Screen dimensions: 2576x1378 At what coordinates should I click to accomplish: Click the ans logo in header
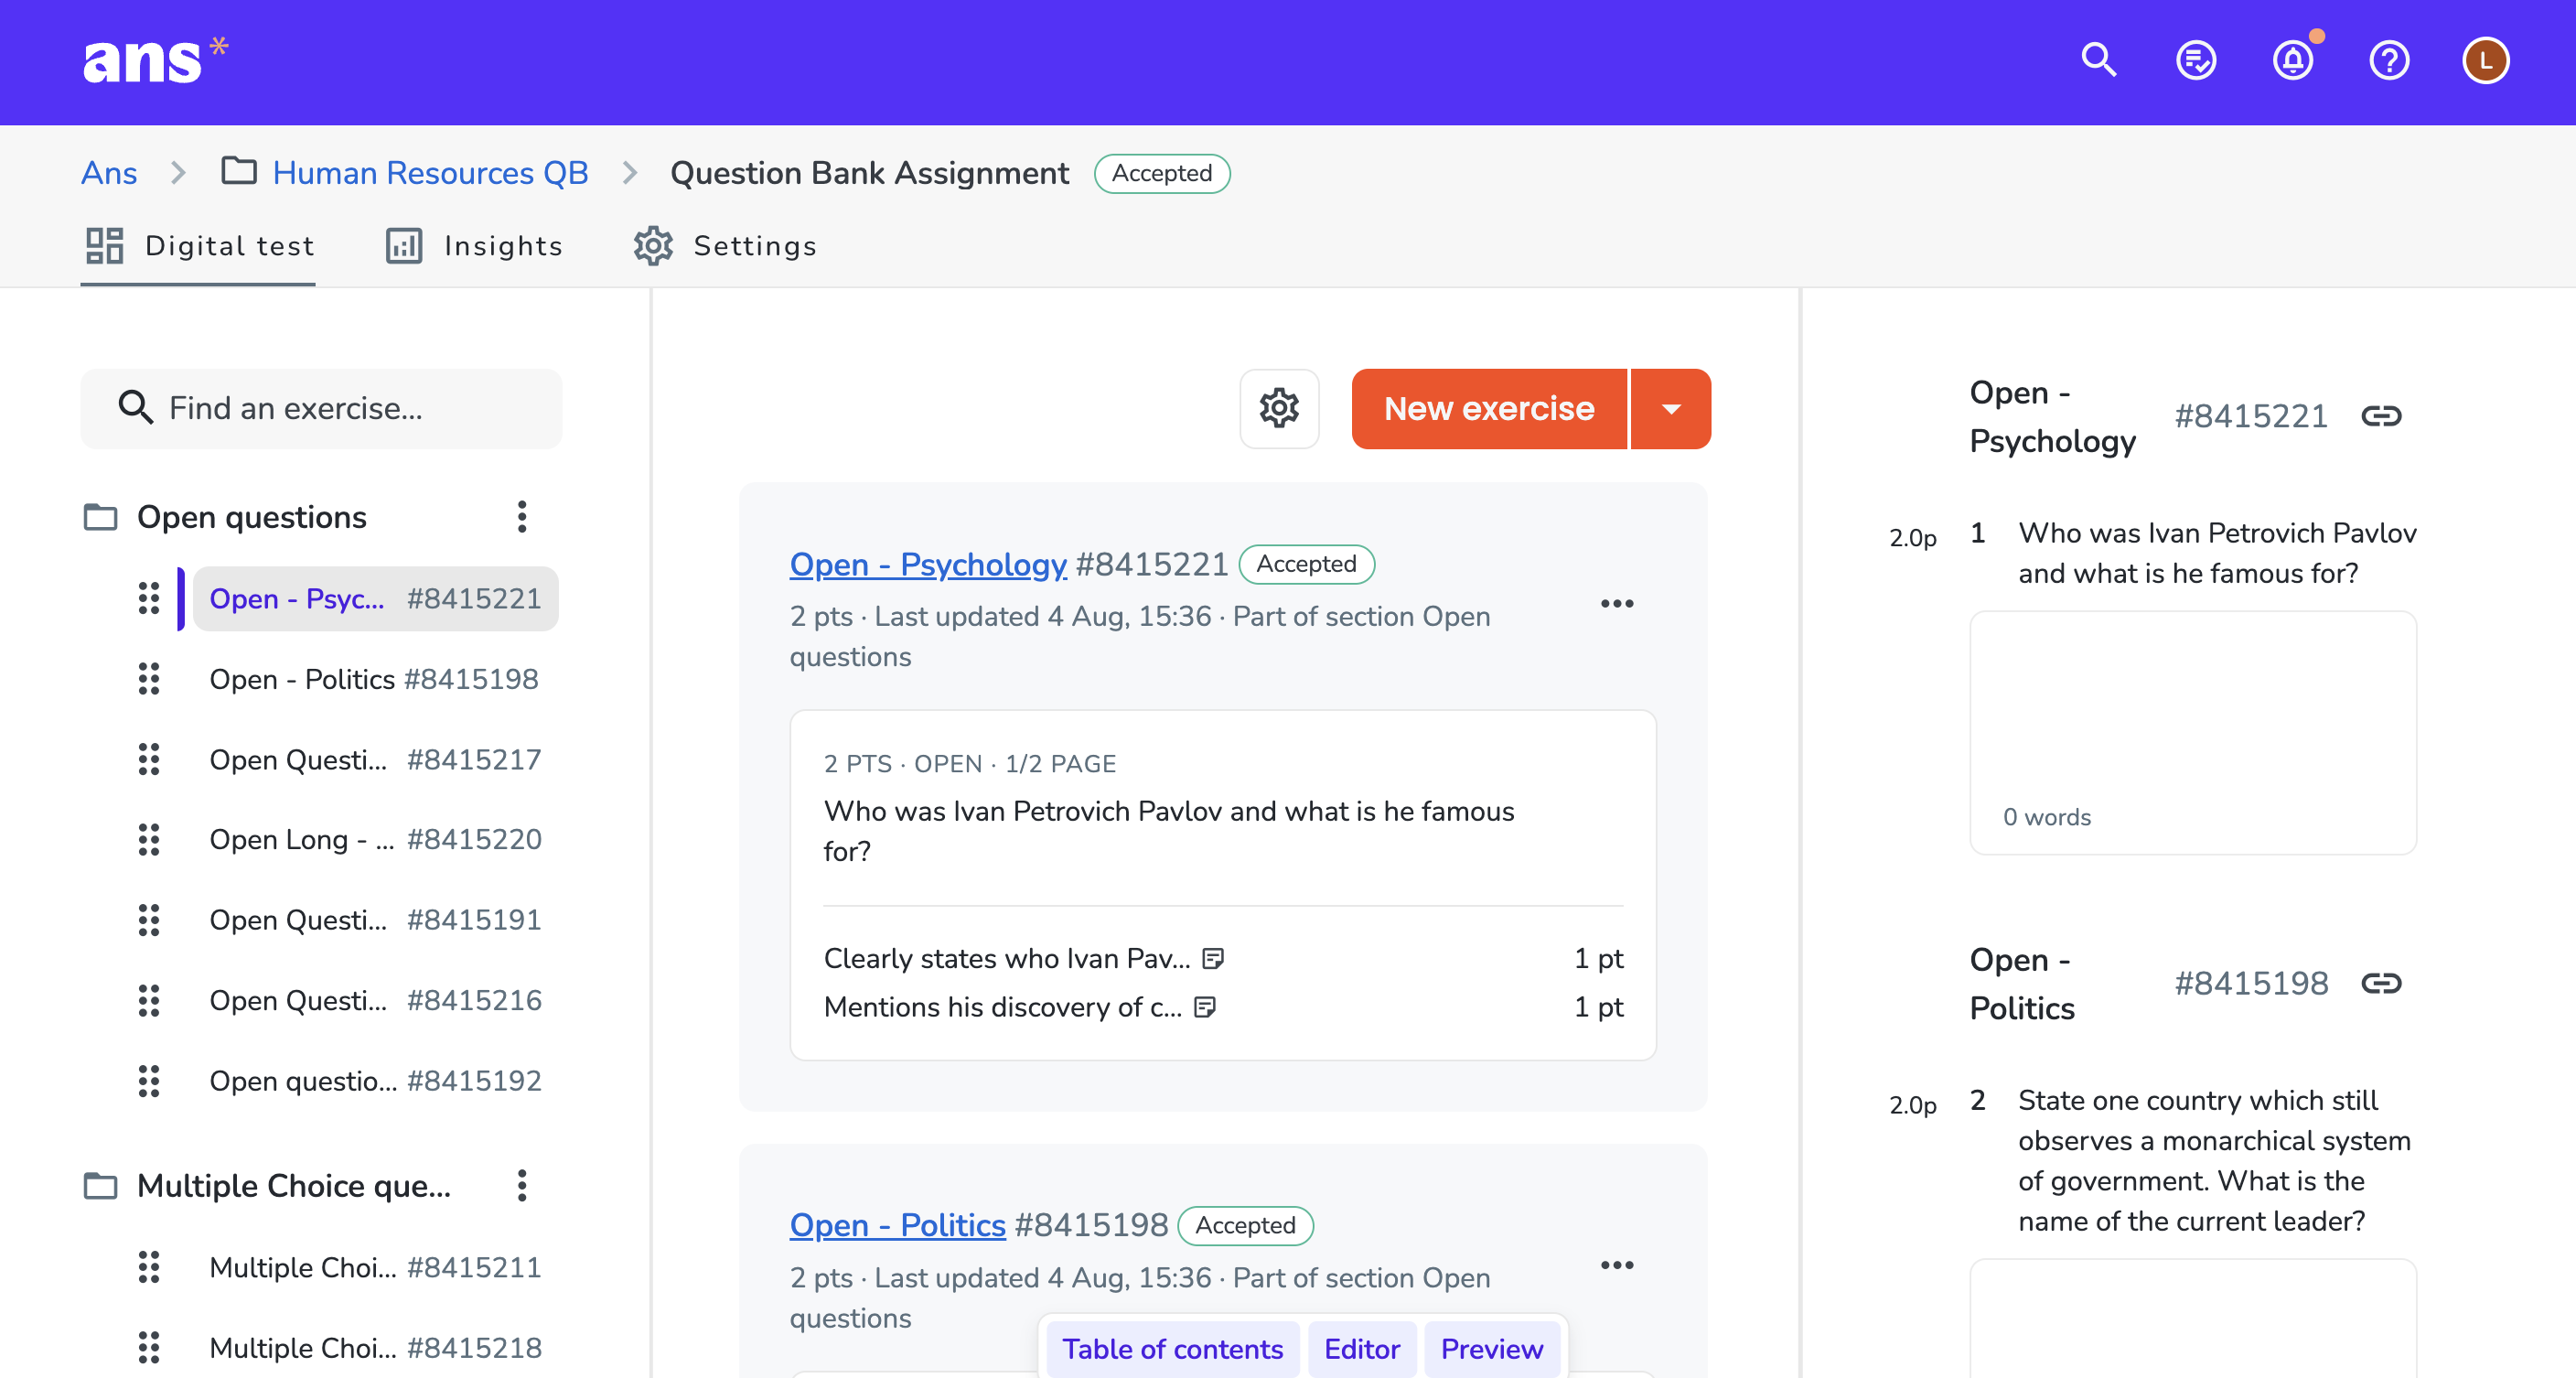click(x=155, y=61)
